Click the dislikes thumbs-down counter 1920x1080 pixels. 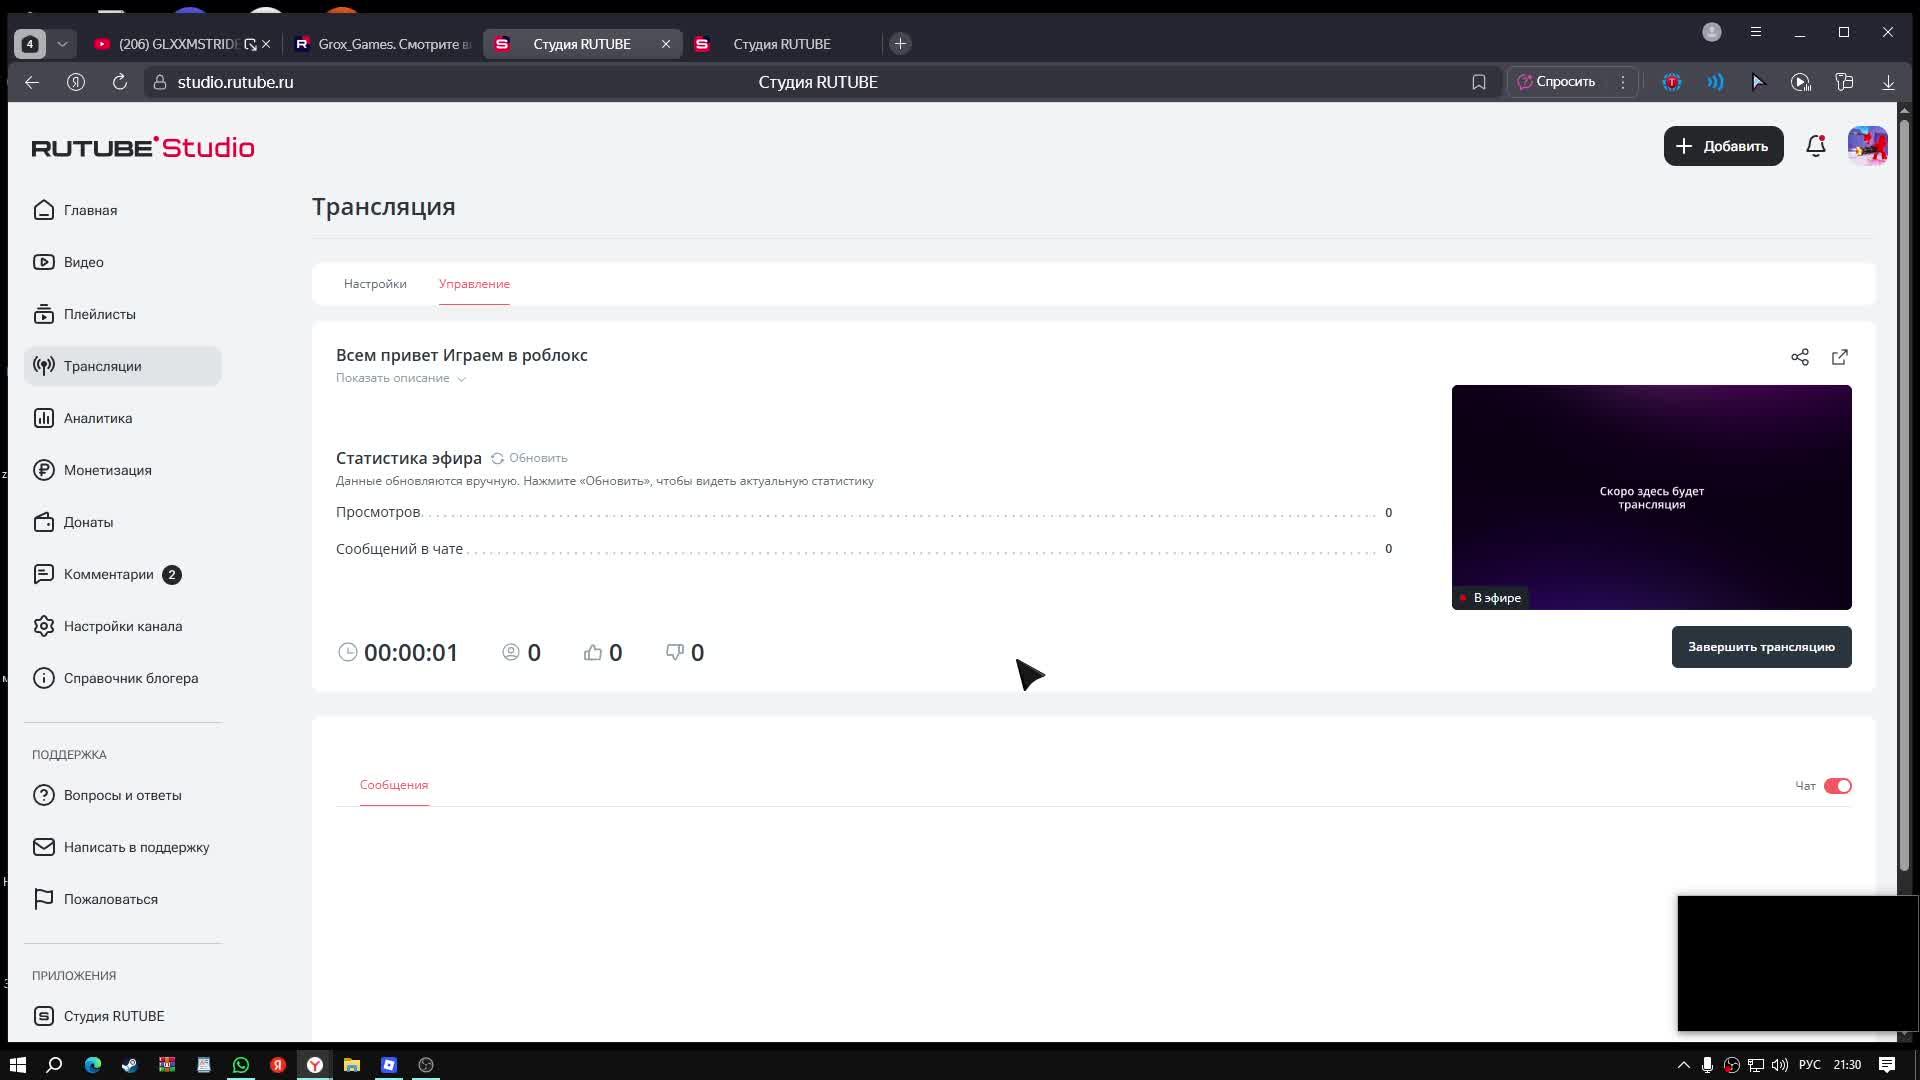pyautogui.click(x=685, y=652)
